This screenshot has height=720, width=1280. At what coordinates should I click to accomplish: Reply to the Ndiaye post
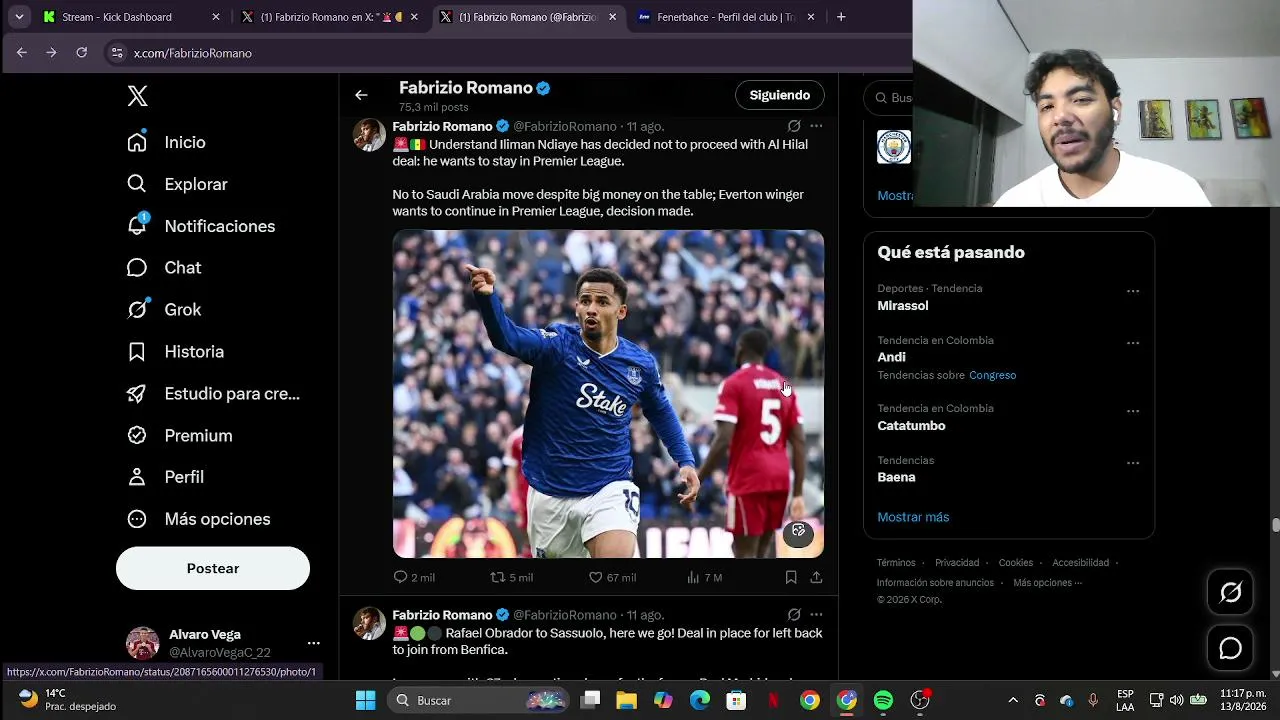414,577
